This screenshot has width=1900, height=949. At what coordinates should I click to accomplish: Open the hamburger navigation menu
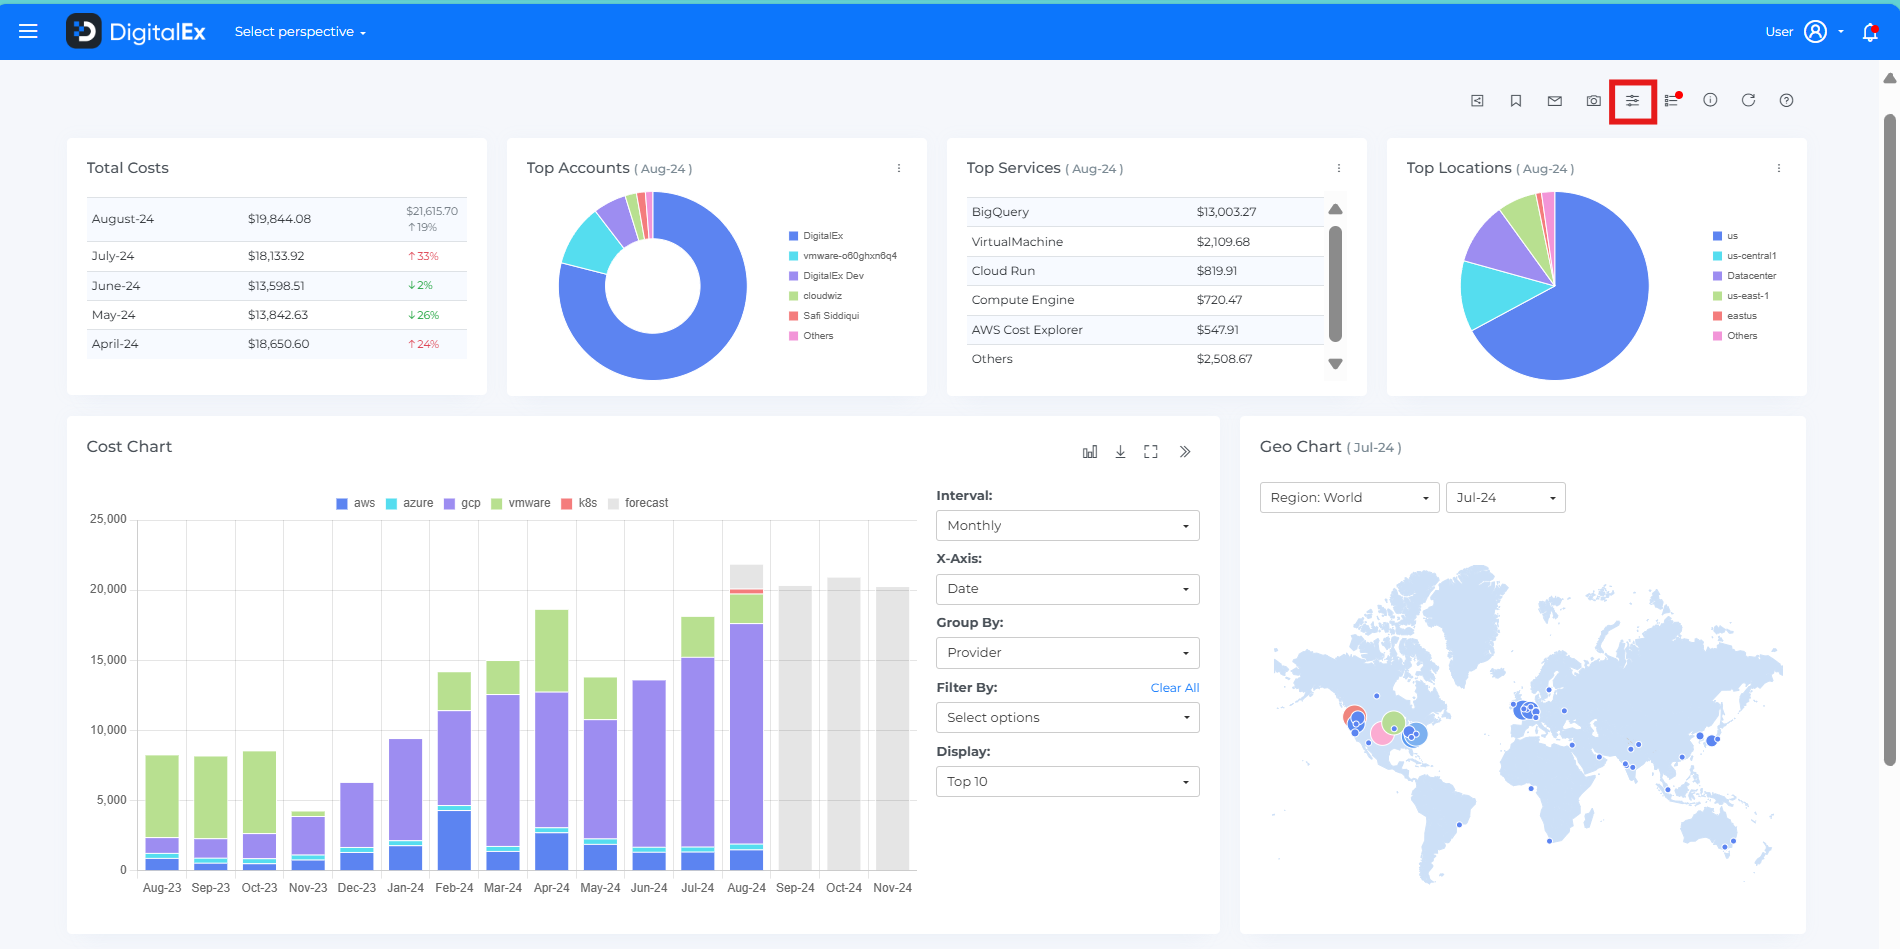[28, 32]
